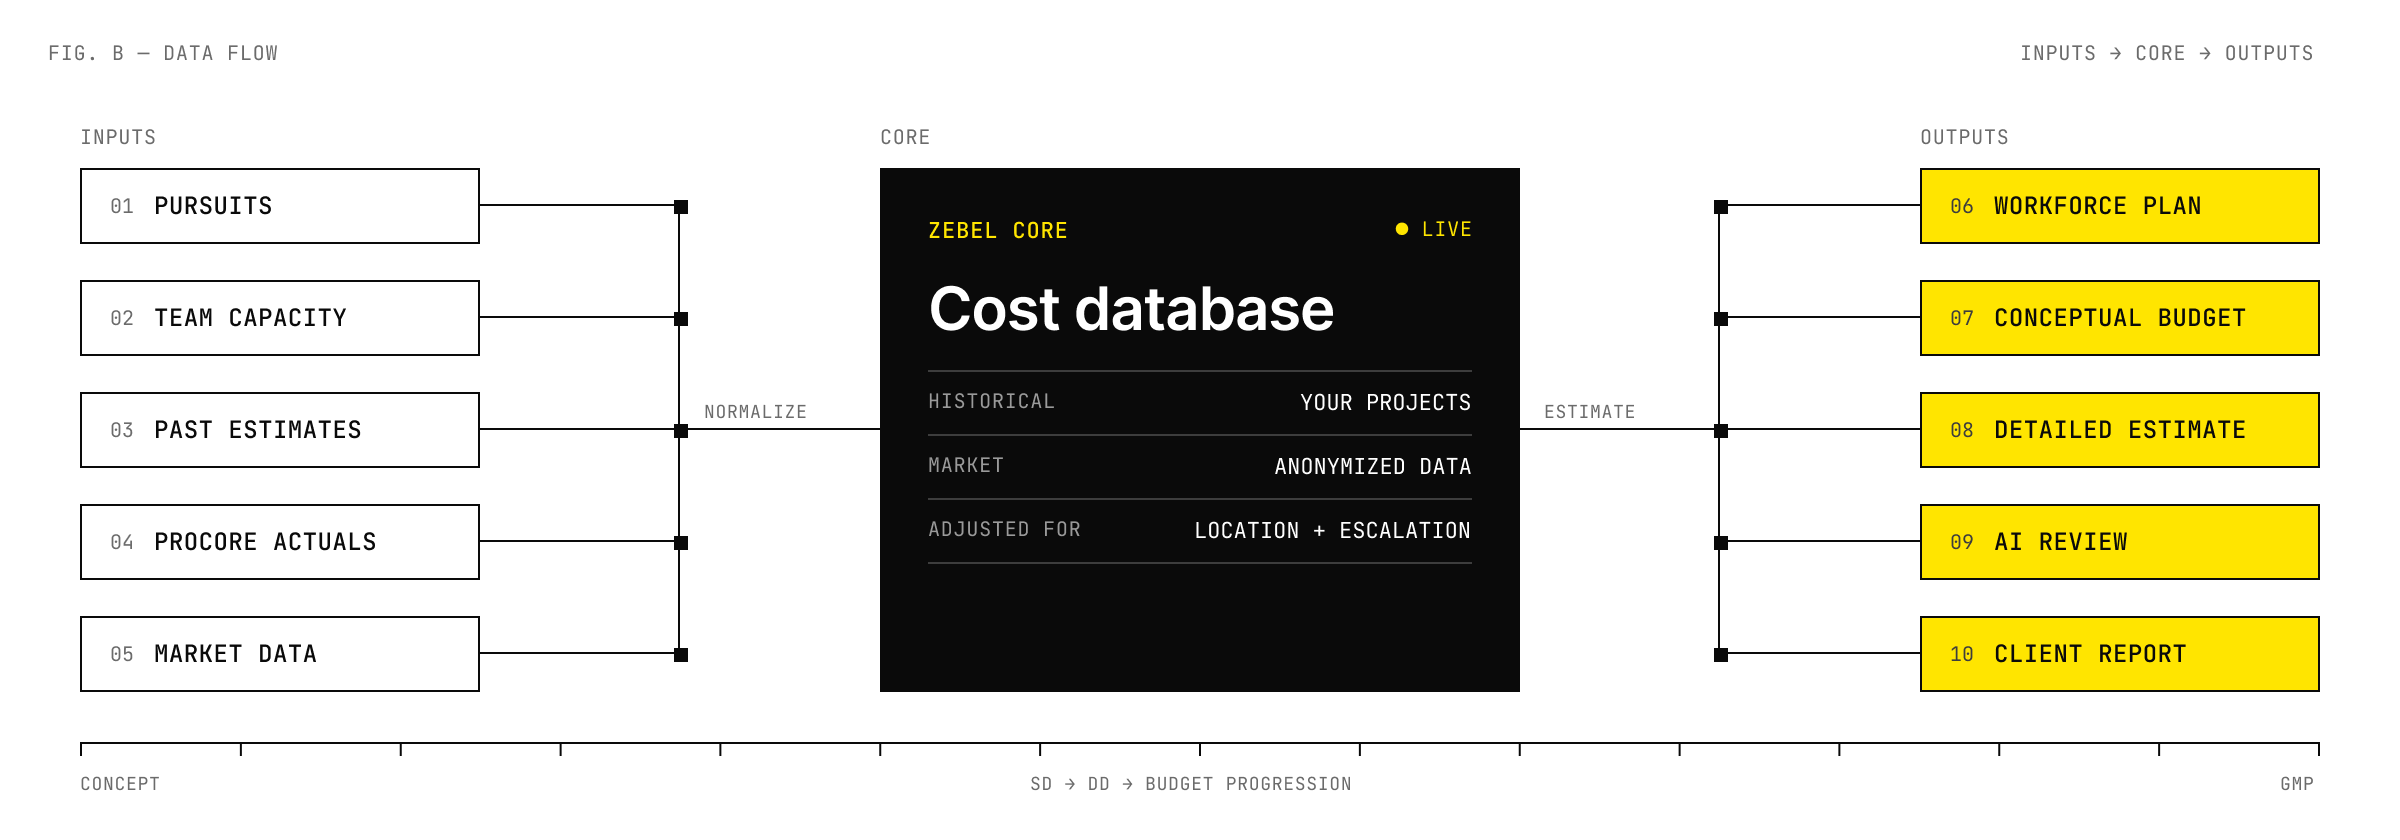Click the "CONCEPT" timeline label
The height and width of the screenshot is (840, 2400).
[x=120, y=784]
